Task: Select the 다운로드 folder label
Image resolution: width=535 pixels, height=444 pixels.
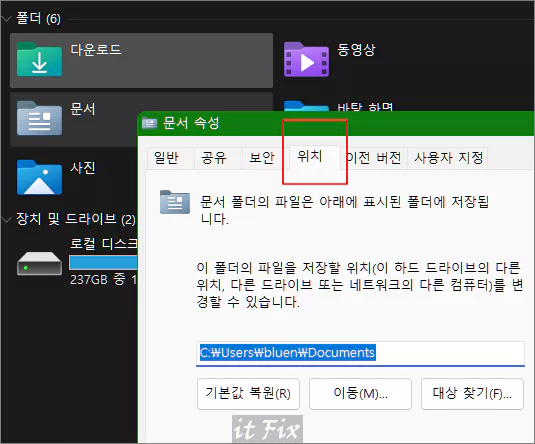Action: pos(96,50)
